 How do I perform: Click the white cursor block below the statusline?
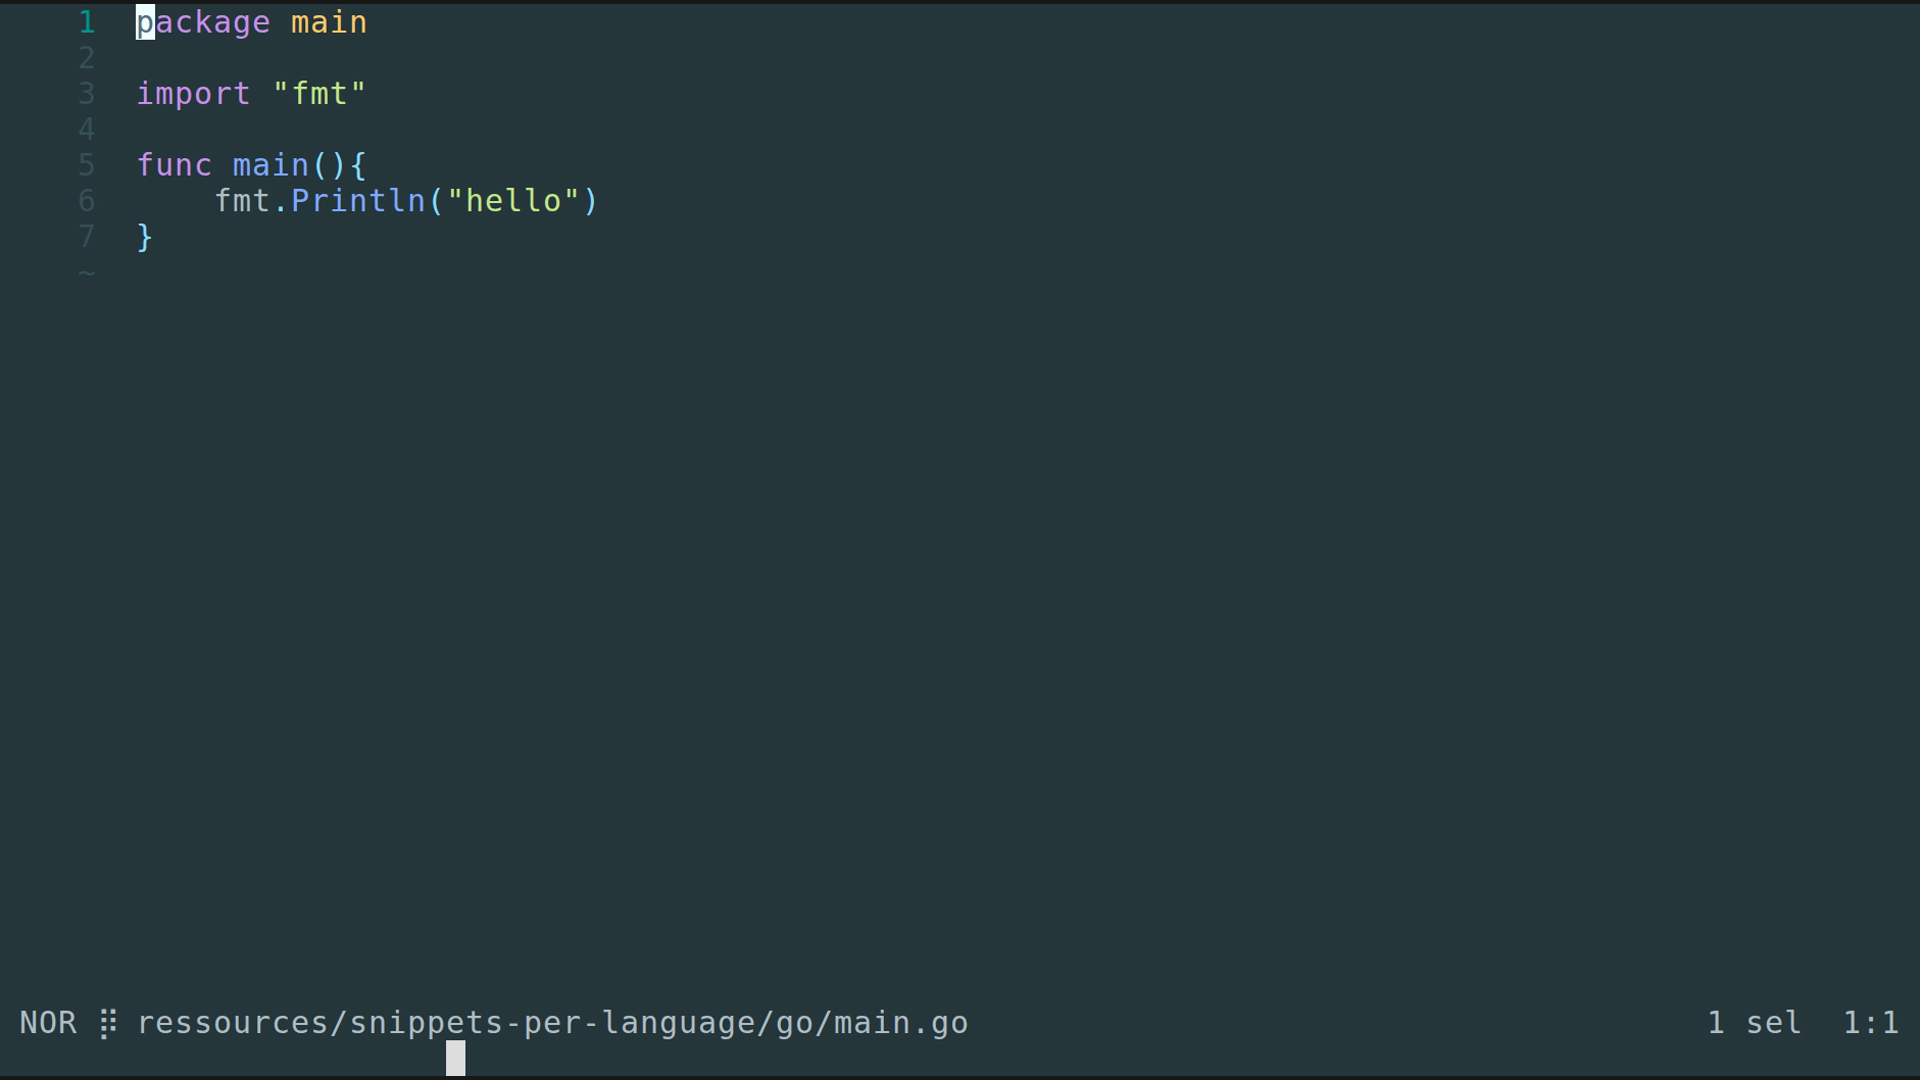455,1058
